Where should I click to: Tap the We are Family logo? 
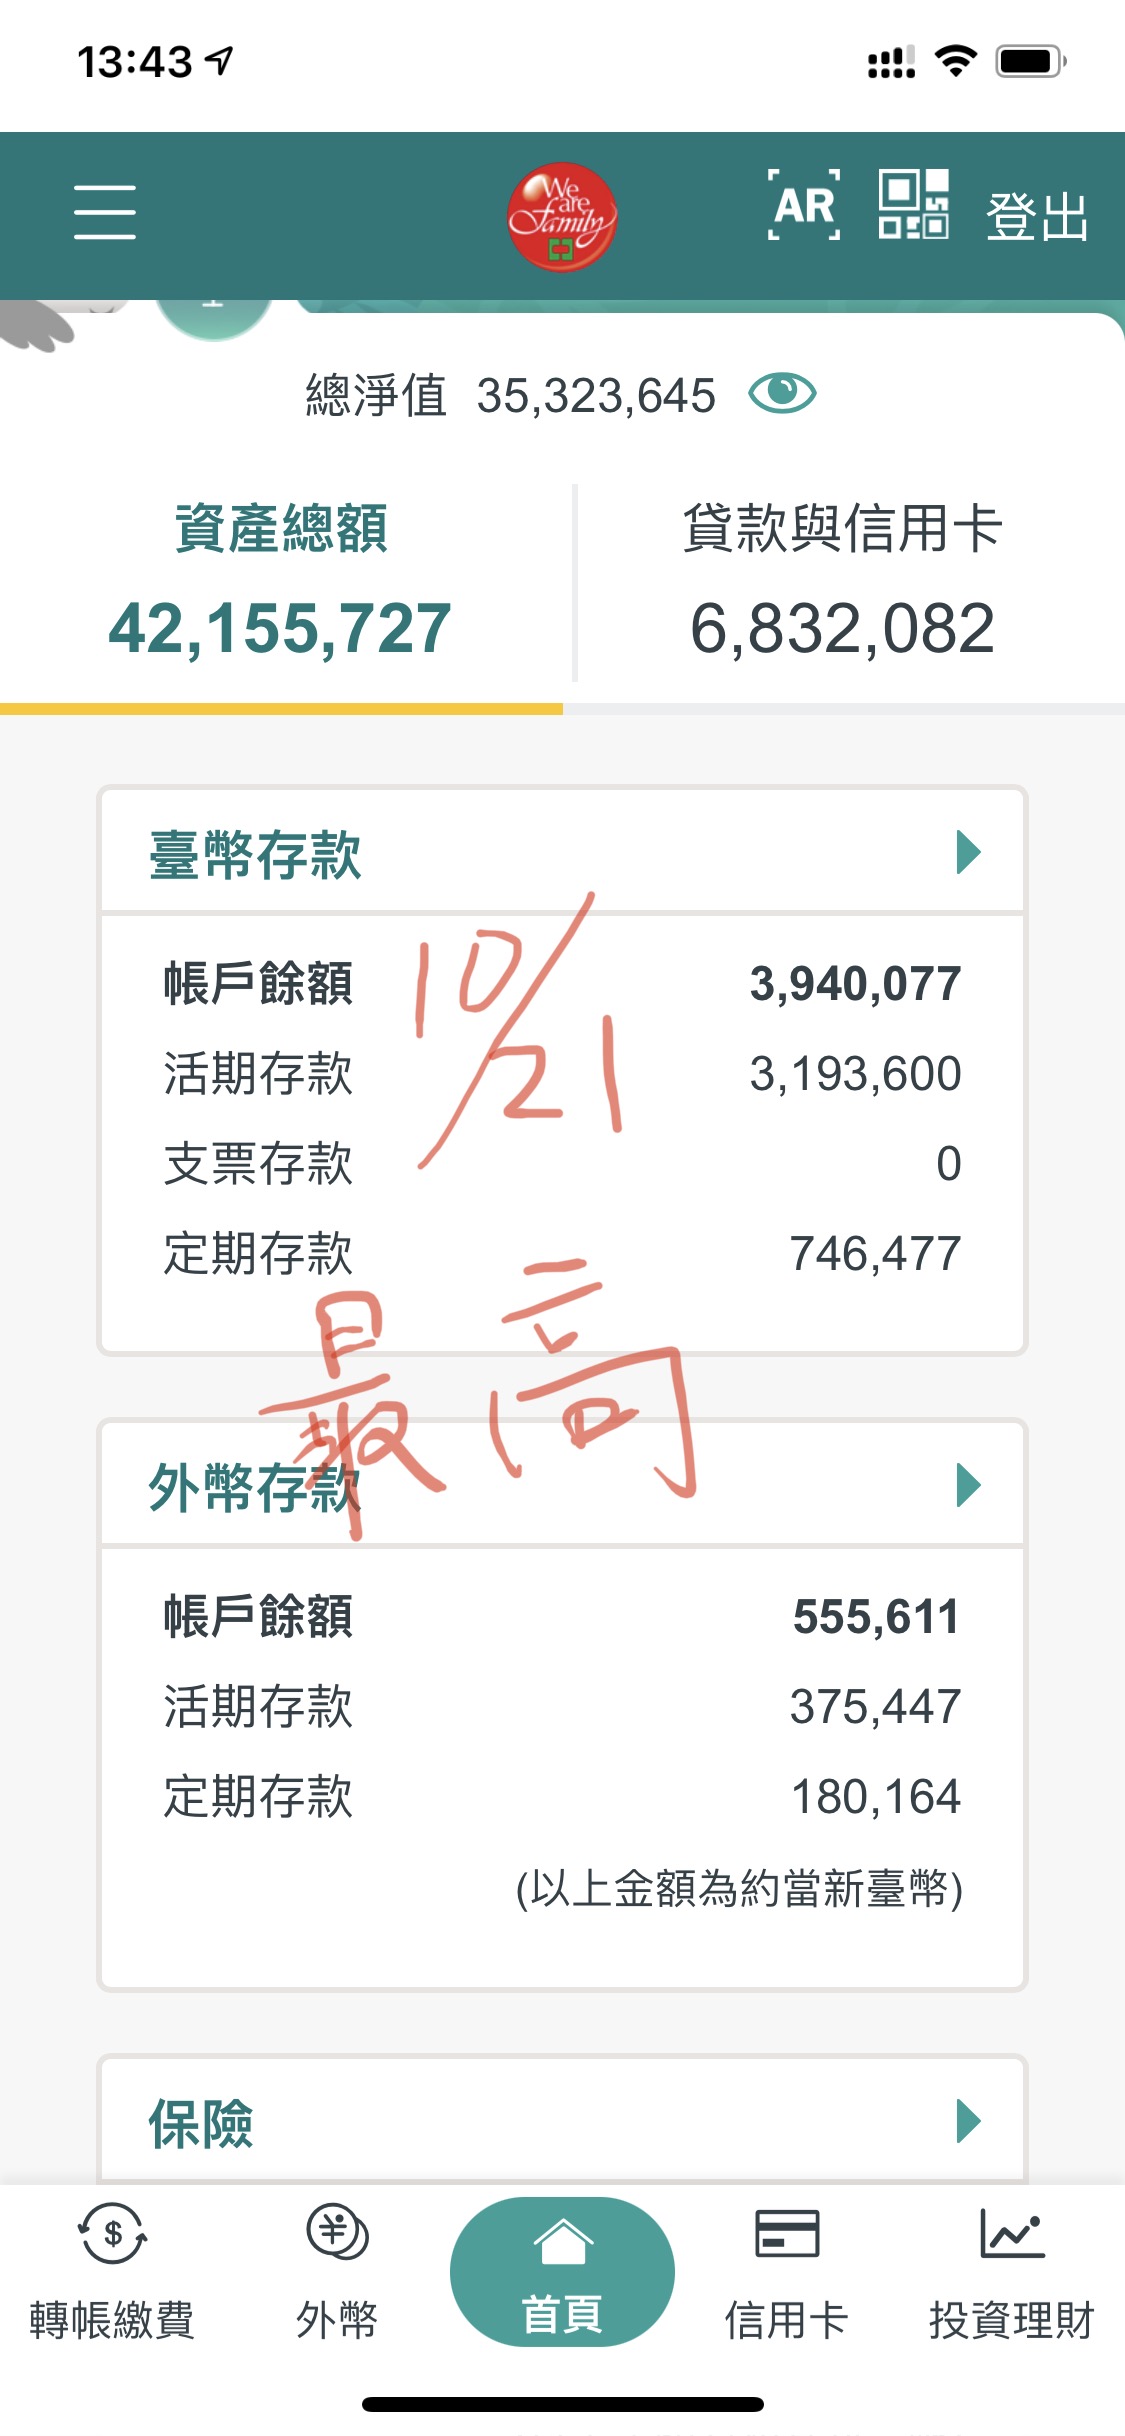pyautogui.click(x=561, y=216)
